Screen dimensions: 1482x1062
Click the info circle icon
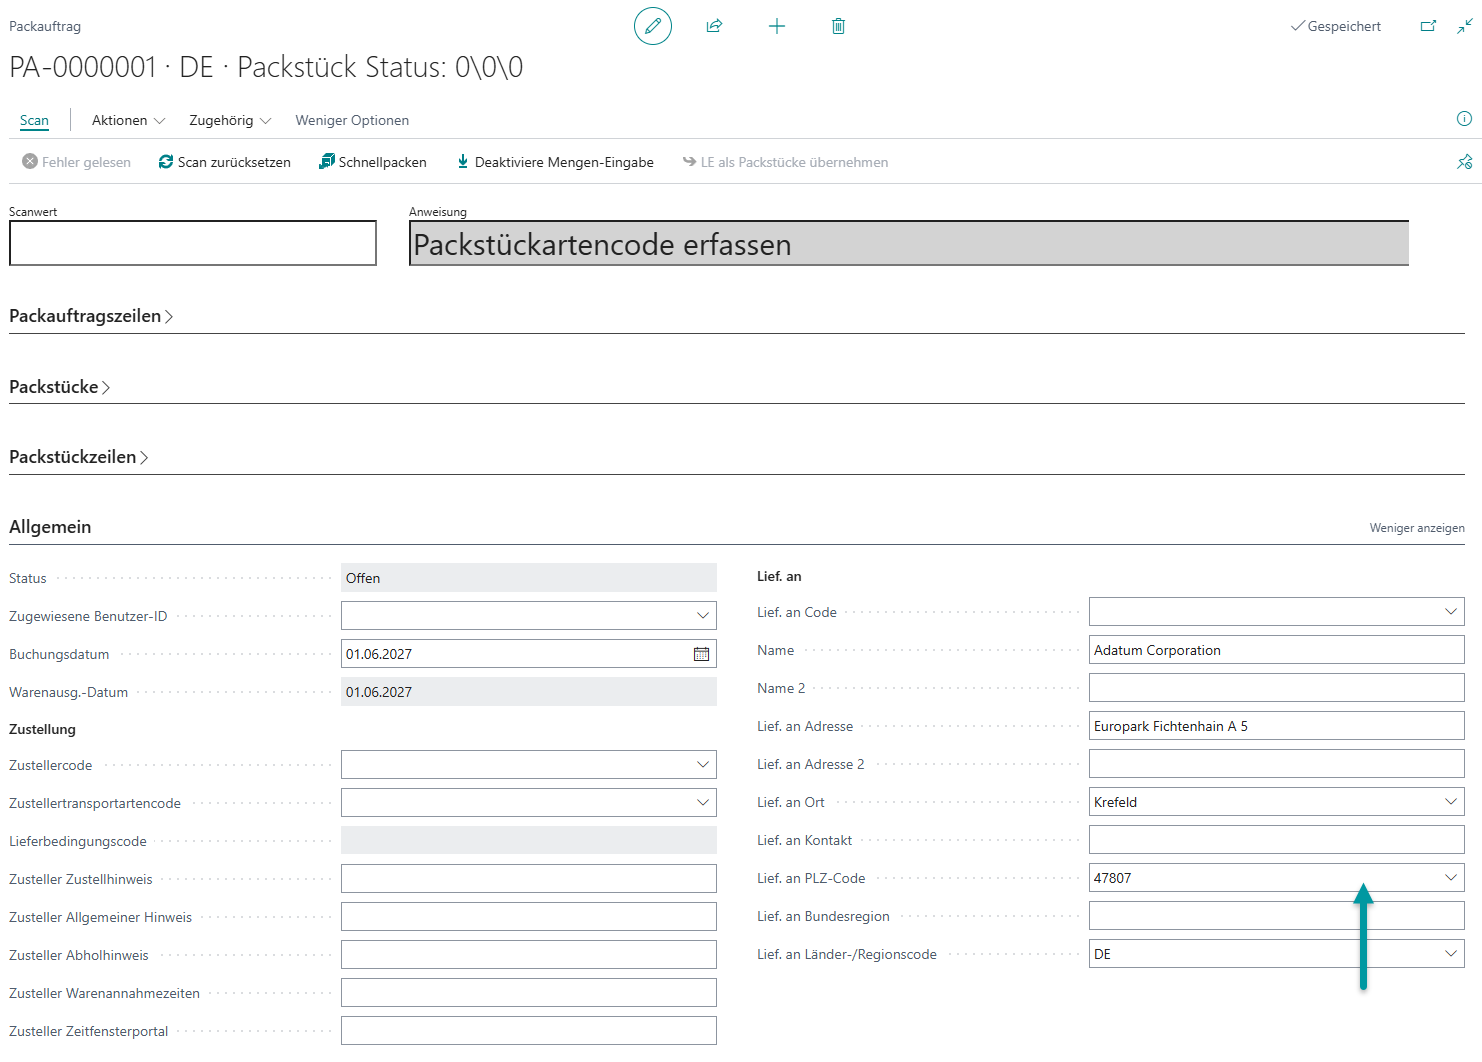point(1464,119)
